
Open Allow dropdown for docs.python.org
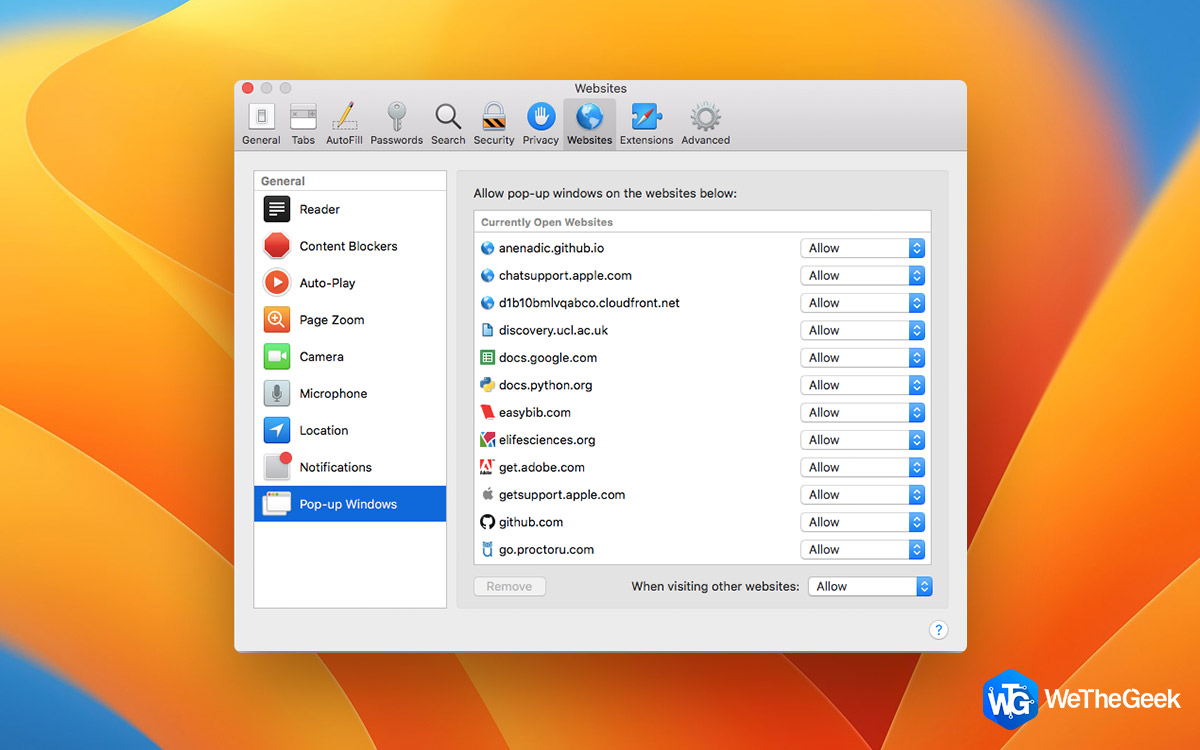click(863, 385)
